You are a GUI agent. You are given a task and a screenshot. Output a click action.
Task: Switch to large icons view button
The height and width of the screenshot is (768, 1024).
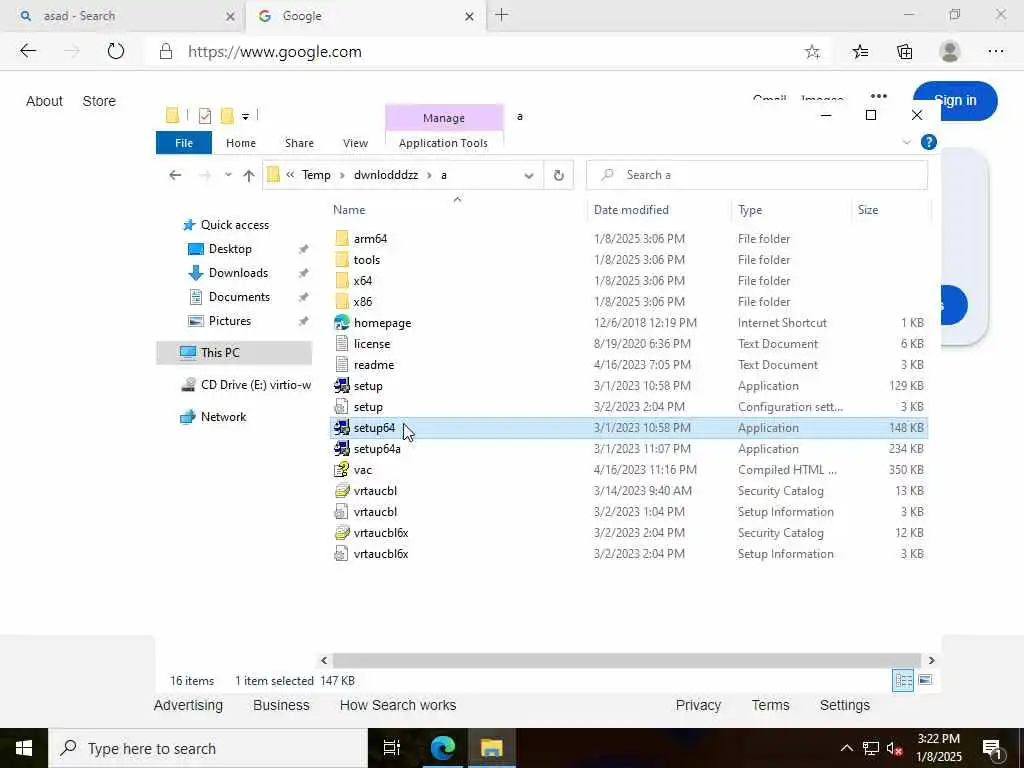pyautogui.click(x=925, y=680)
